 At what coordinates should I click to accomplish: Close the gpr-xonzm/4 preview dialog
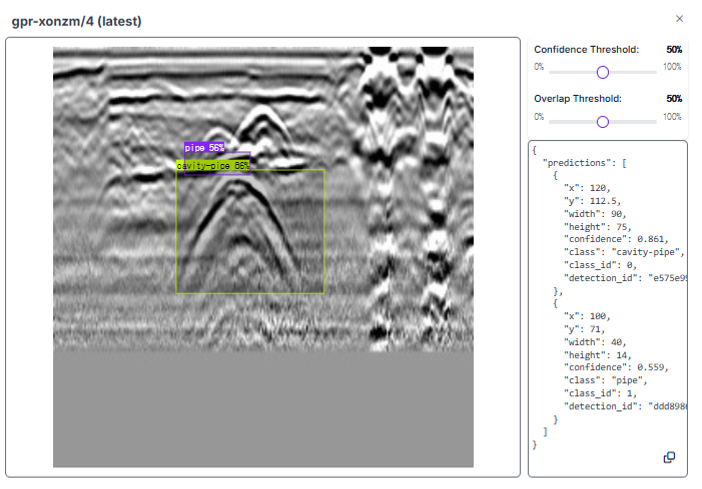(x=680, y=18)
